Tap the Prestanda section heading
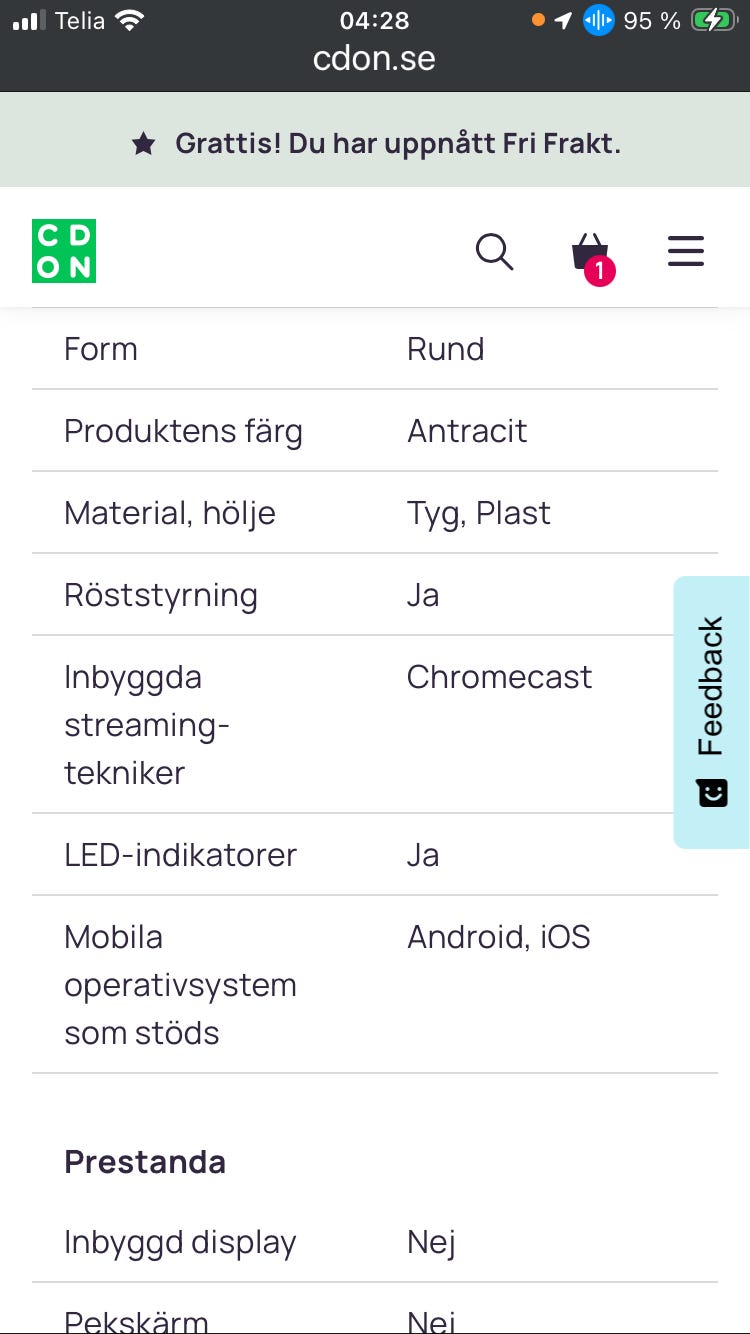The width and height of the screenshot is (750, 1334). 145,1162
